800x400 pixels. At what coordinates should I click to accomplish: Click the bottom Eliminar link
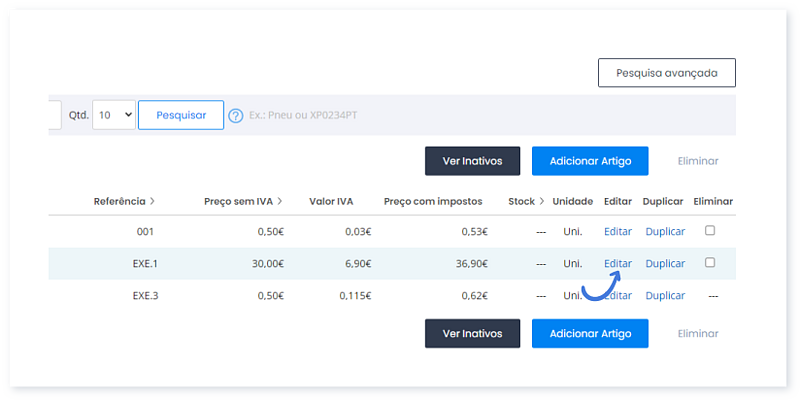pyautogui.click(x=698, y=334)
